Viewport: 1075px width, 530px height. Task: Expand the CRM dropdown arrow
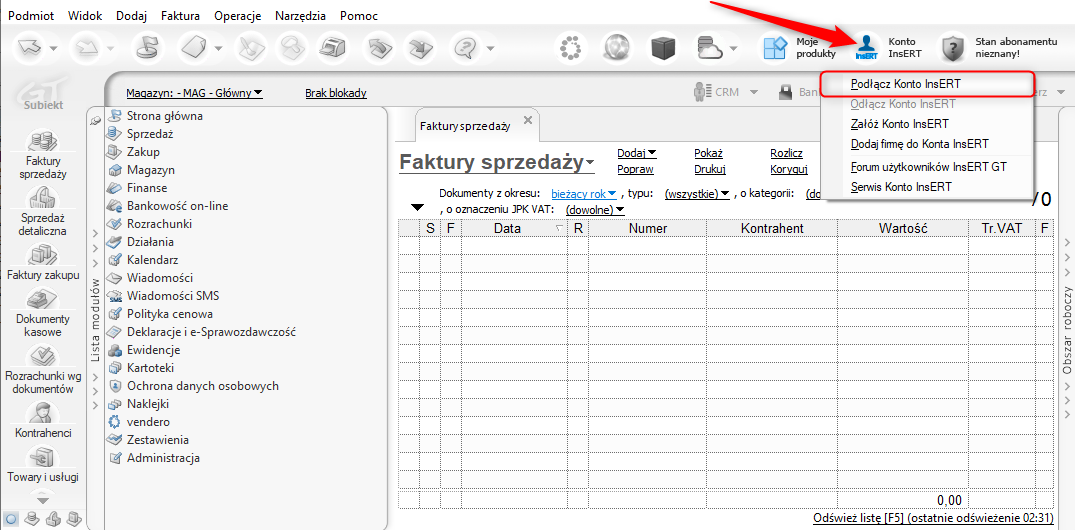(753, 93)
